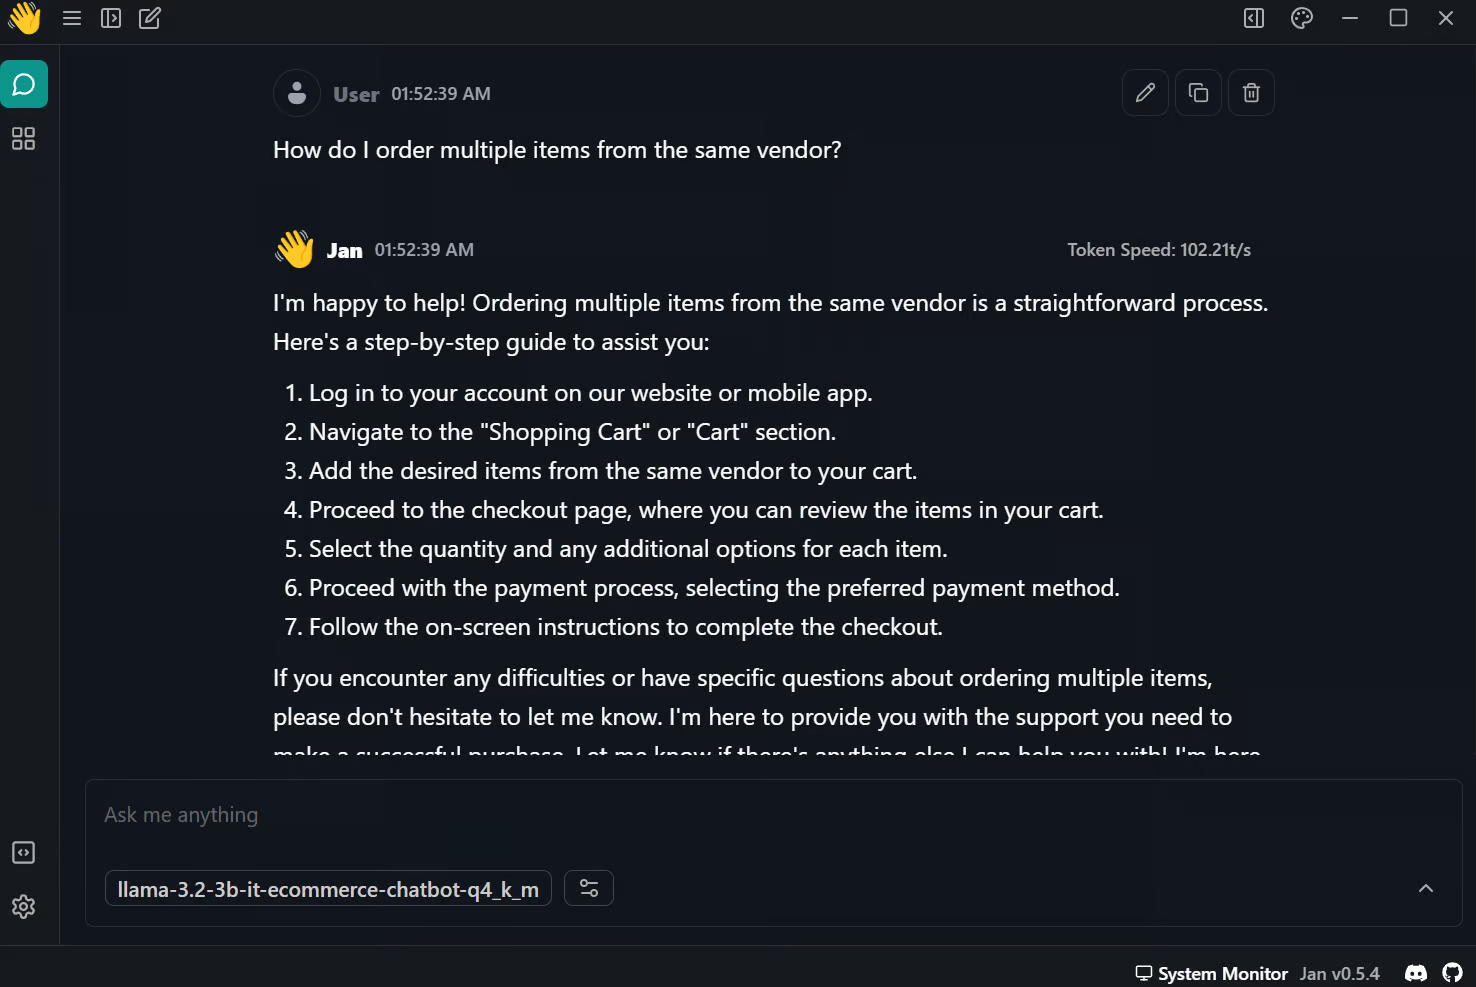
Task: Start a new thread with compose icon
Action: [150, 18]
